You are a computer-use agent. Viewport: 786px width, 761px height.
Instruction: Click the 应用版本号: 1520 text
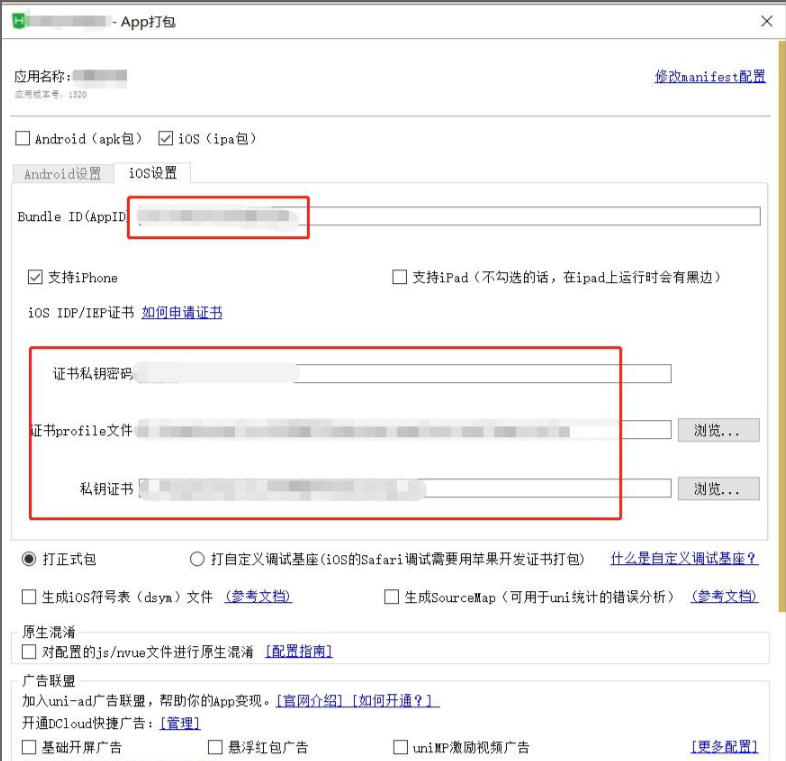click(51, 94)
